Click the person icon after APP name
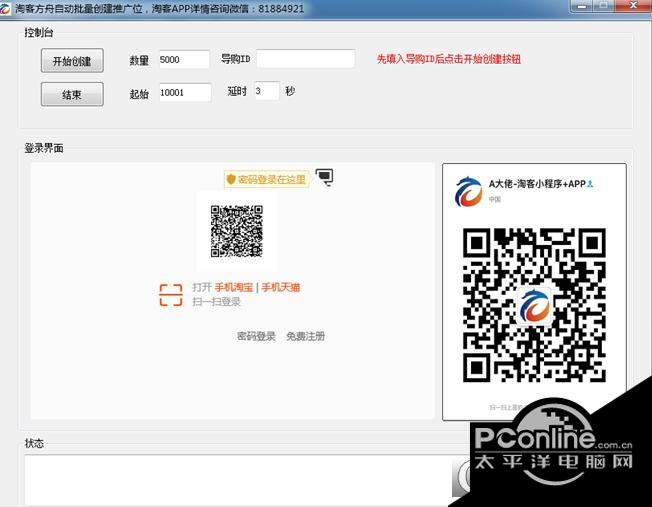652x507 pixels. 590,184
